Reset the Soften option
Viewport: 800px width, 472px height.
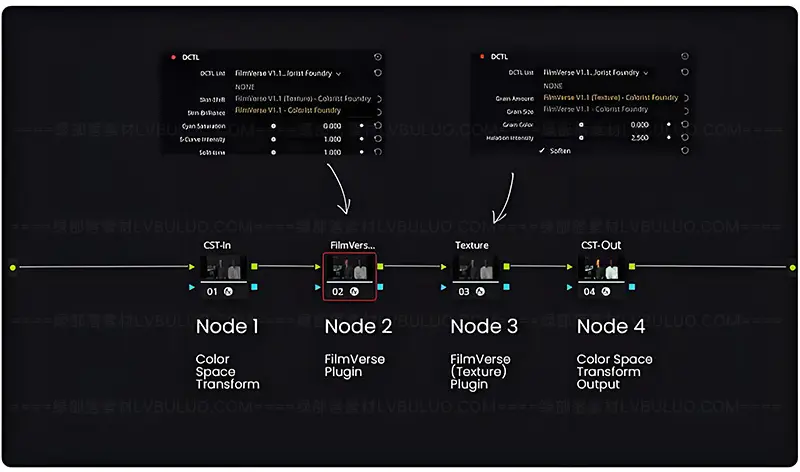pos(685,151)
